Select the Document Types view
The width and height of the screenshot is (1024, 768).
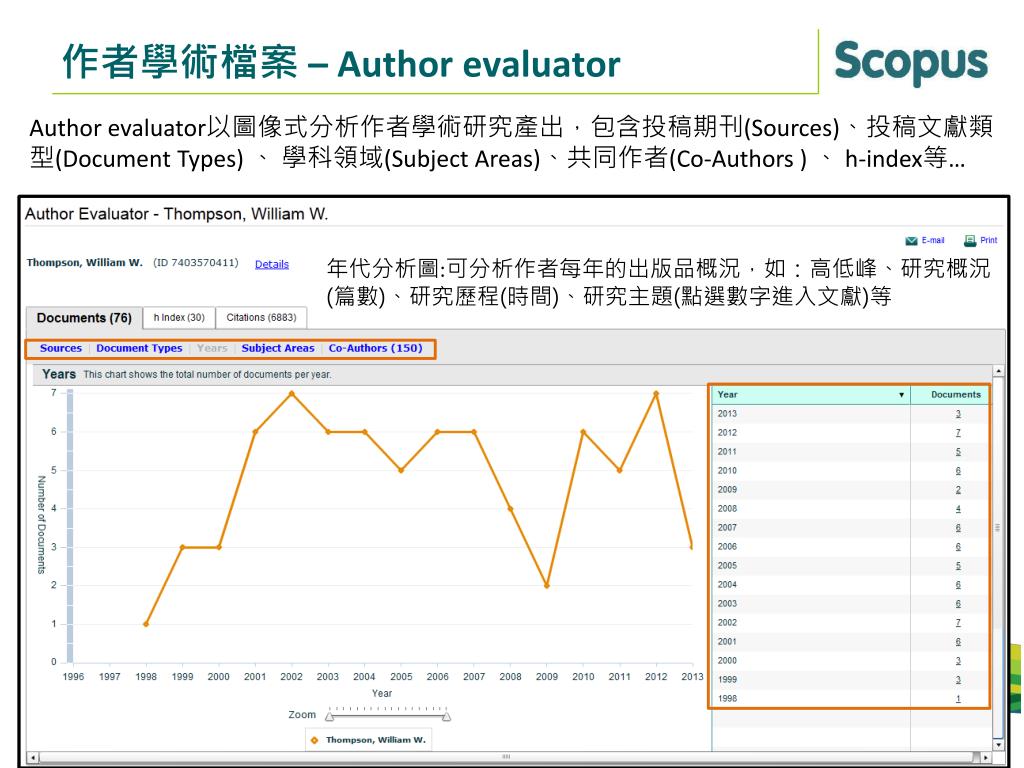[x=139, y=348]
